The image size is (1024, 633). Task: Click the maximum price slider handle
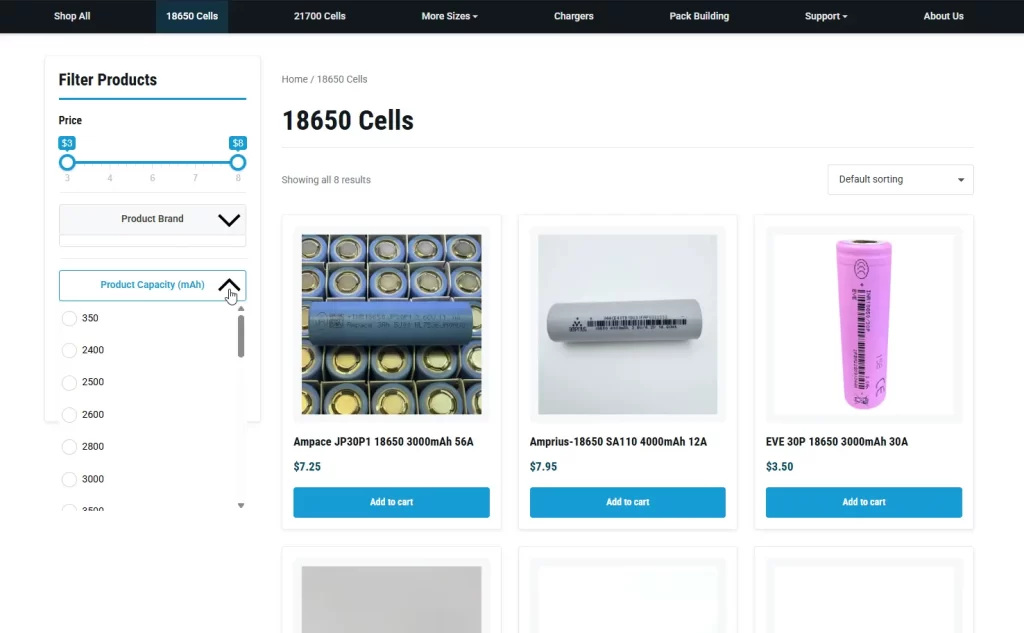point(238,162)
